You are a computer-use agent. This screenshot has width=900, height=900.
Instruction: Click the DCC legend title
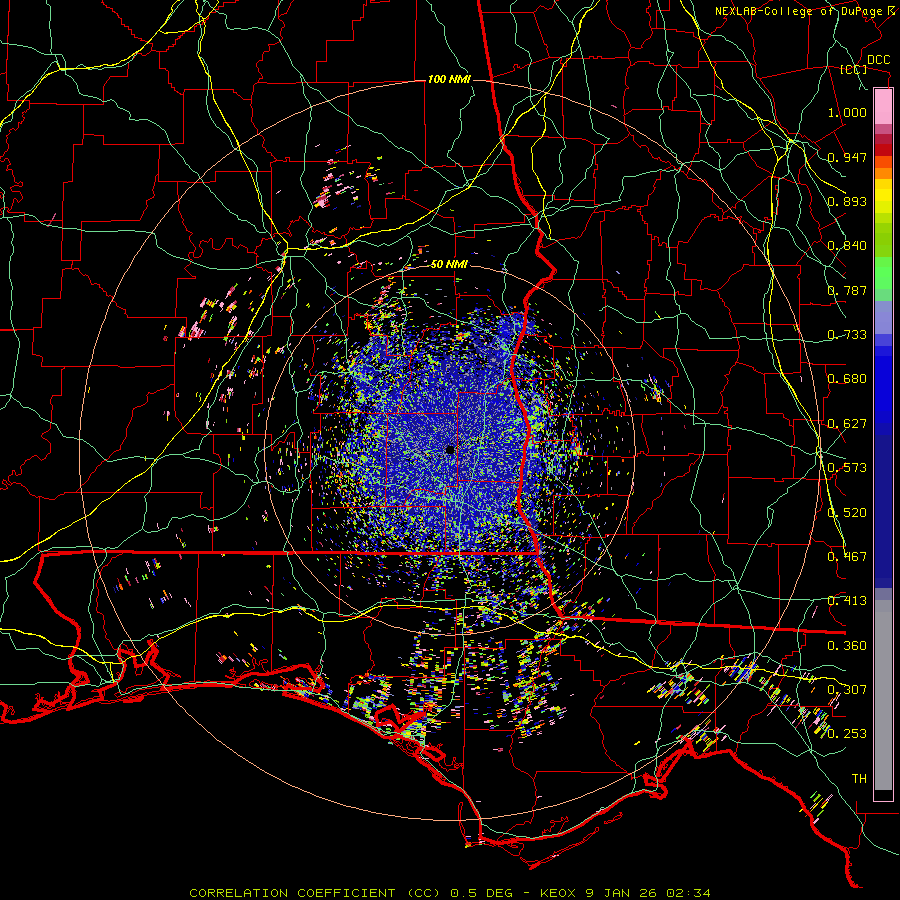click(879, 60)
